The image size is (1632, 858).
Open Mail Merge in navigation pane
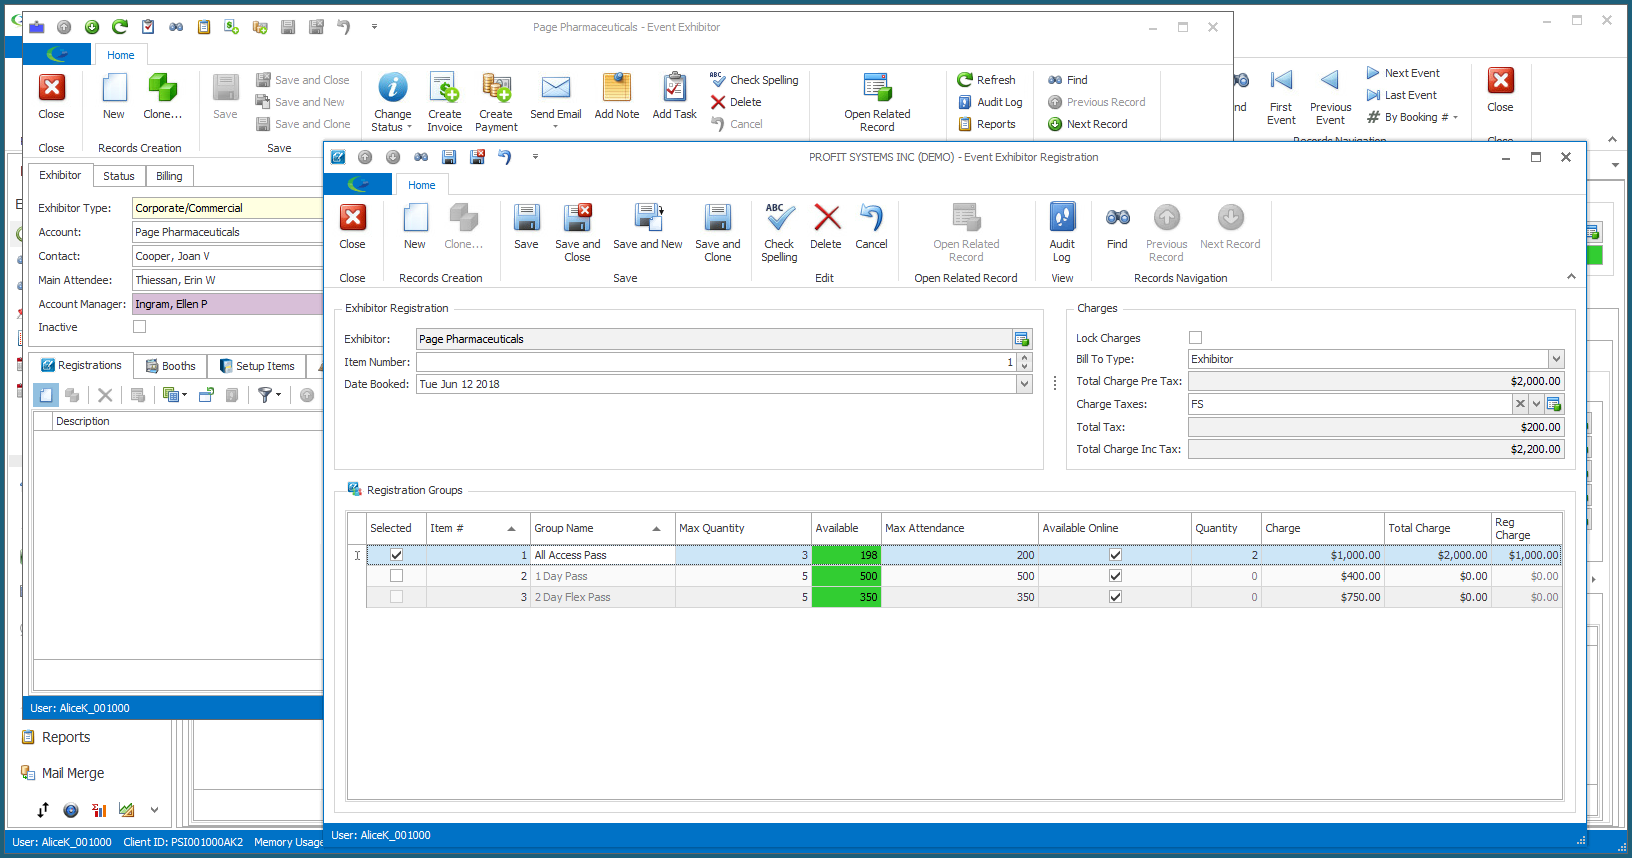point(63,773)
